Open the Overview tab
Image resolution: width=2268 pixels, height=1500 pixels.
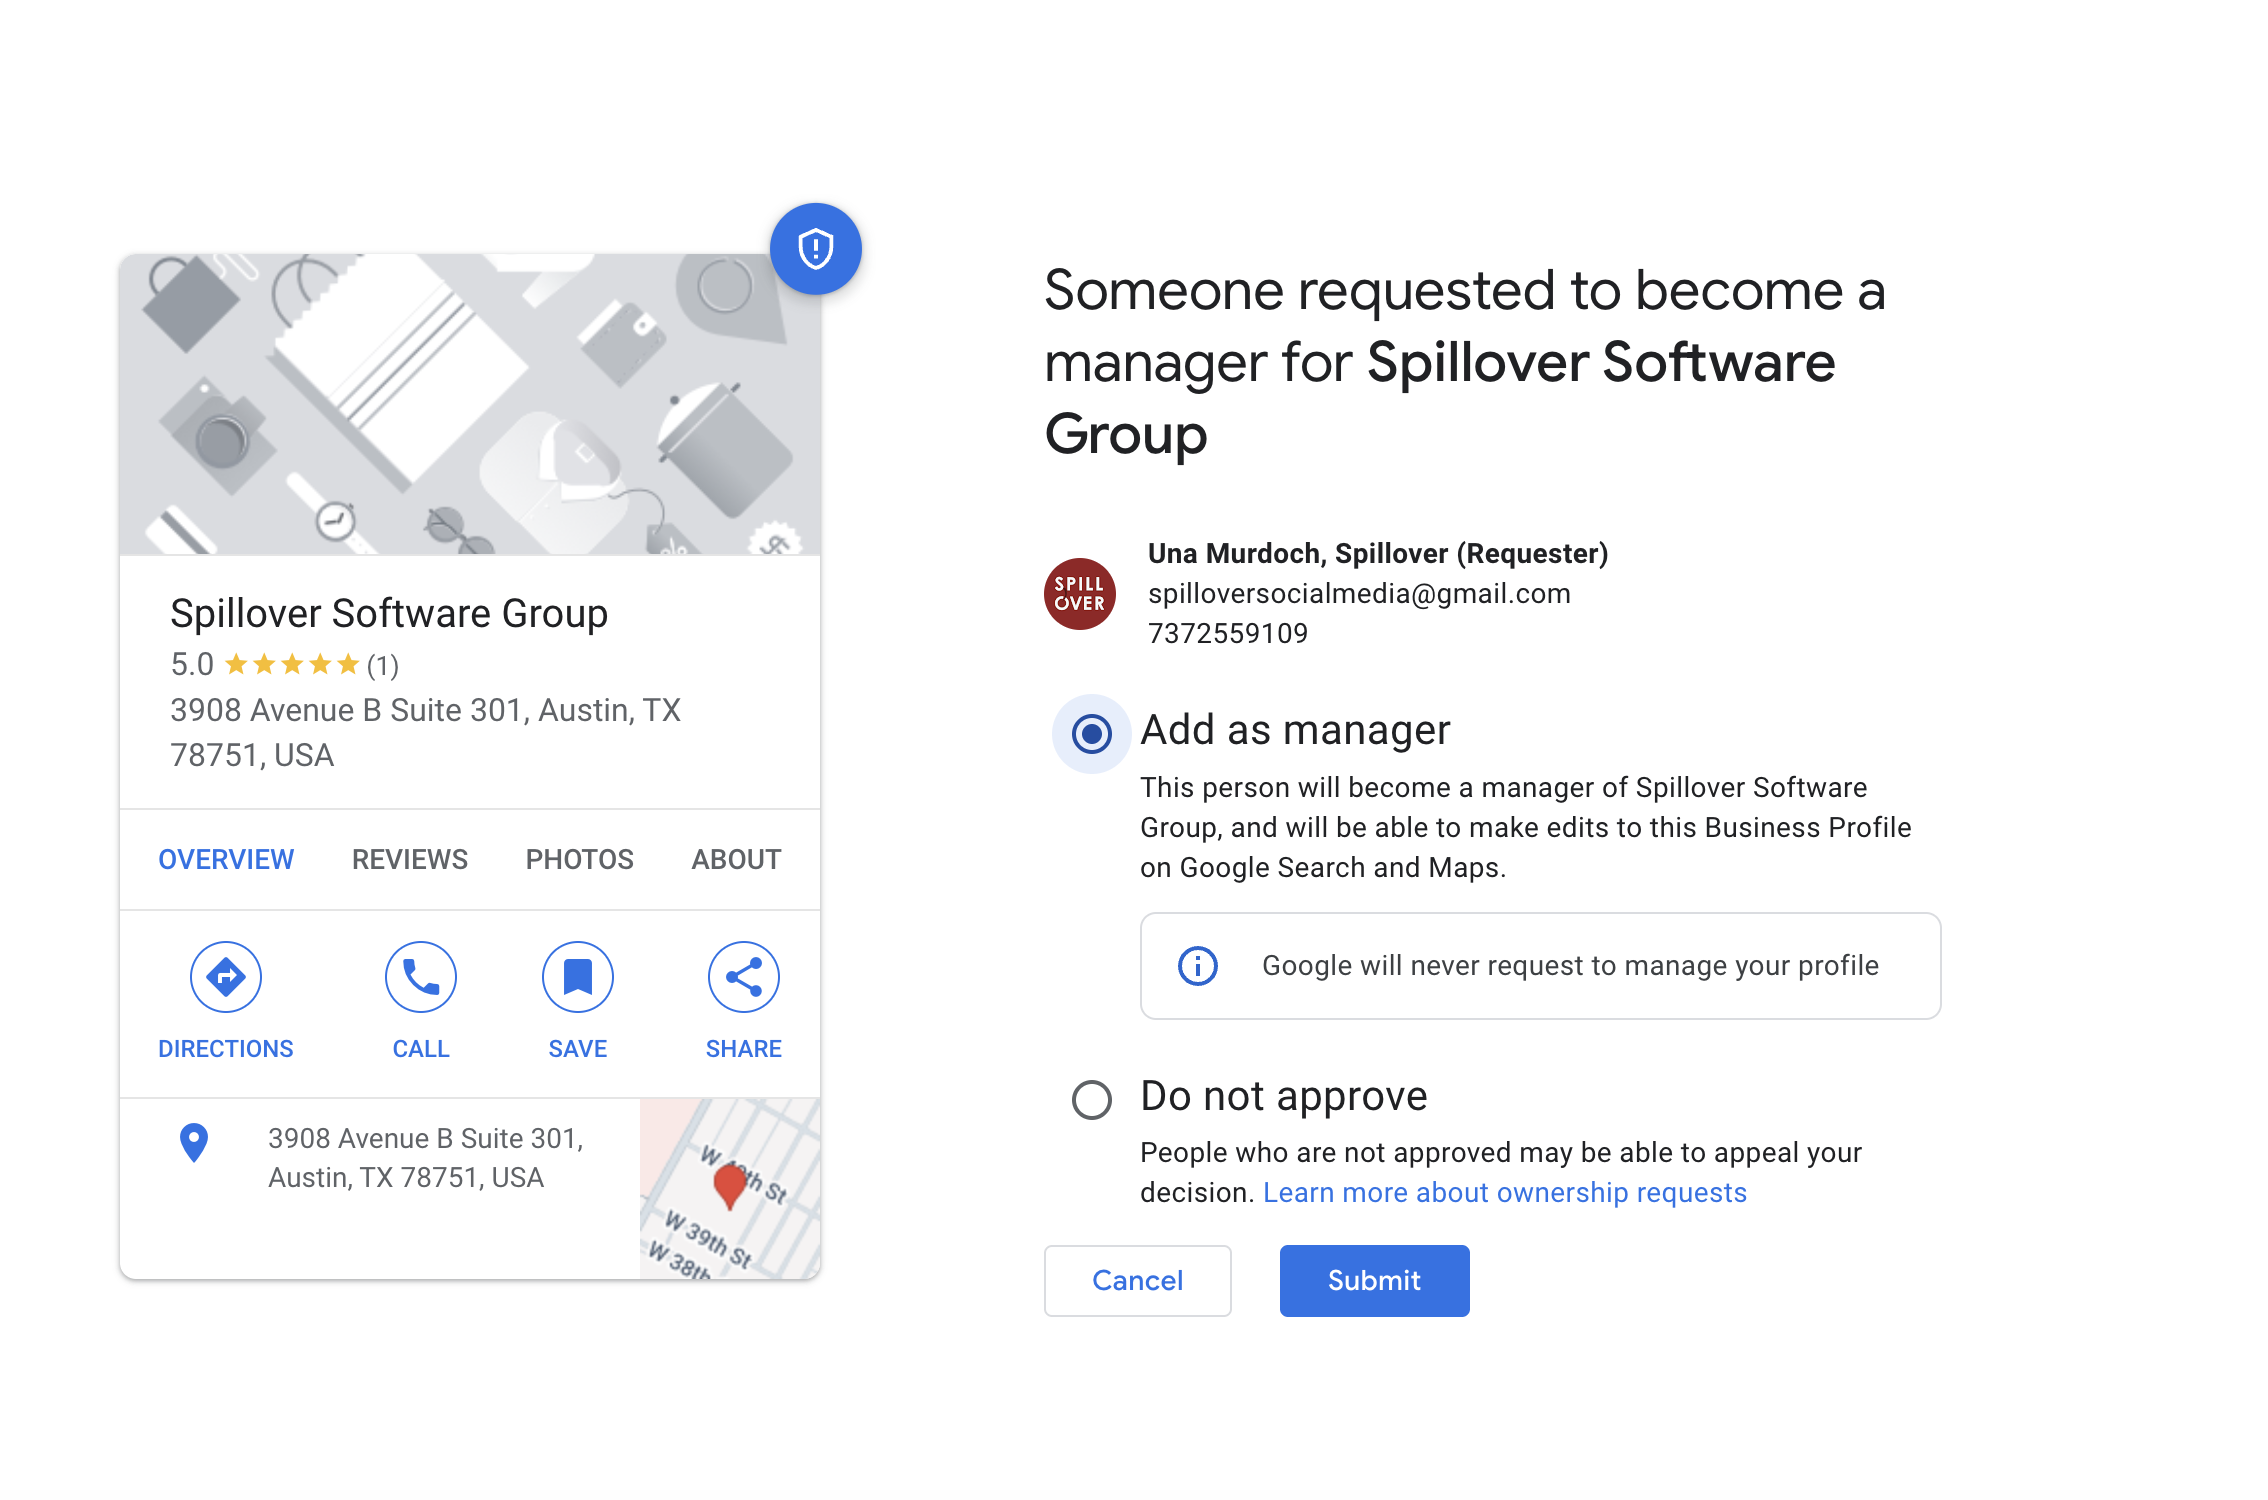click(226, 859)
